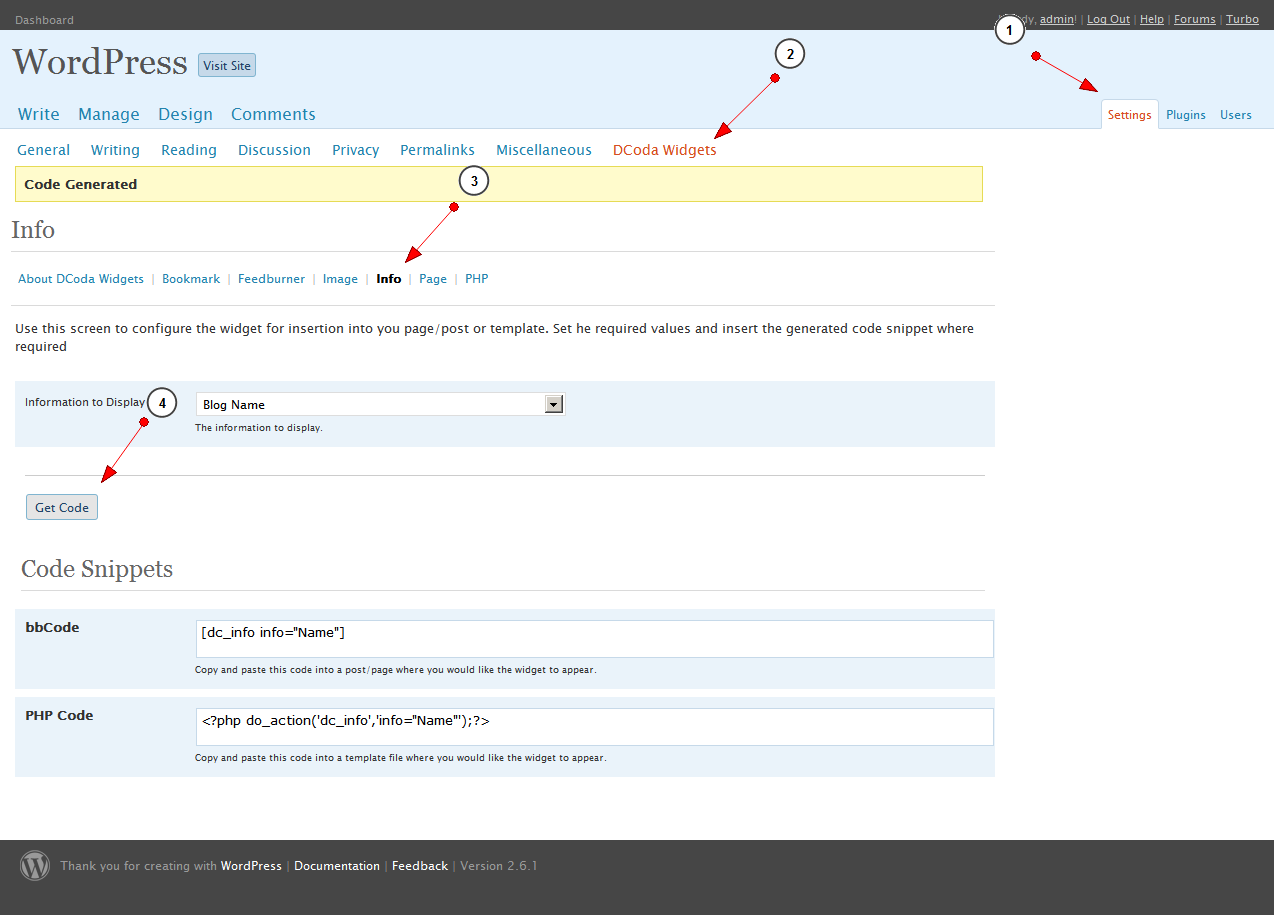Click the Get Code button
This screenshot has height=915, width=1274.
(62, 507)
